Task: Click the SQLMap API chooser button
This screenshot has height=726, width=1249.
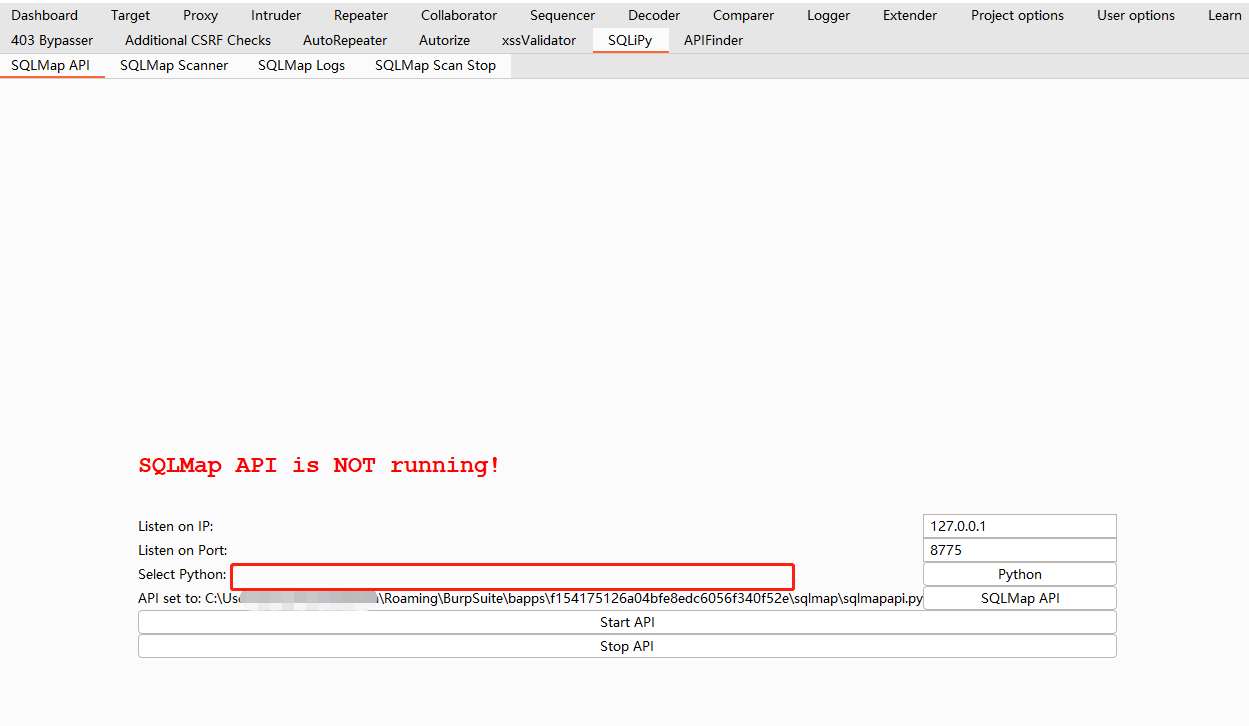Action: coord(1019,598)
